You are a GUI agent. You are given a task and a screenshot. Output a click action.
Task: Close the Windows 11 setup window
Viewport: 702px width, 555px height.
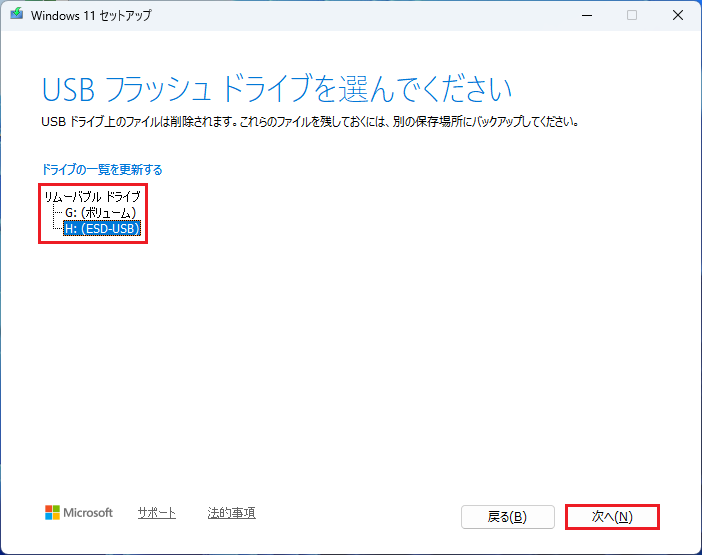pos(678,15)
